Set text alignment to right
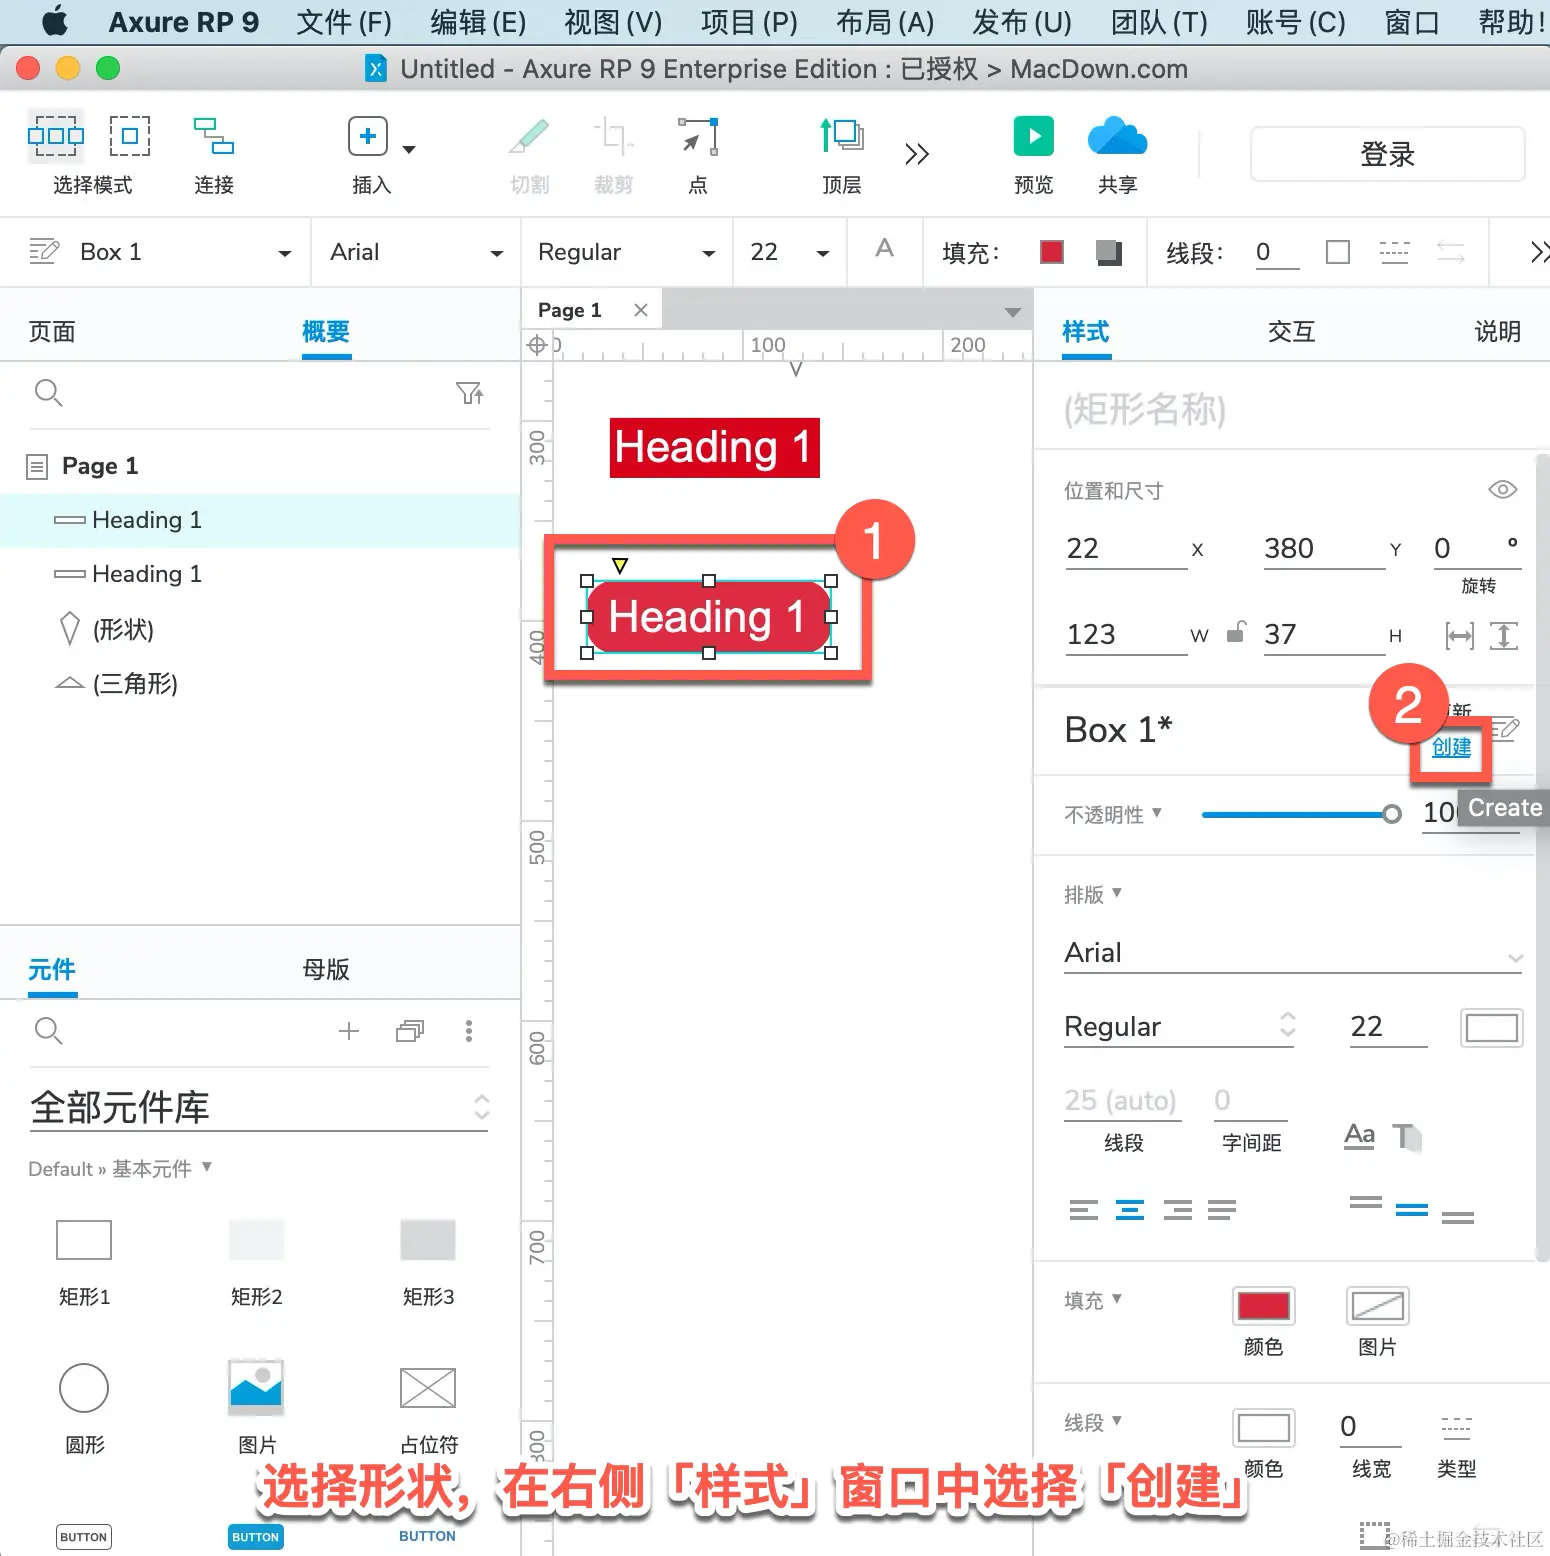 [x=1177, y=1210]
